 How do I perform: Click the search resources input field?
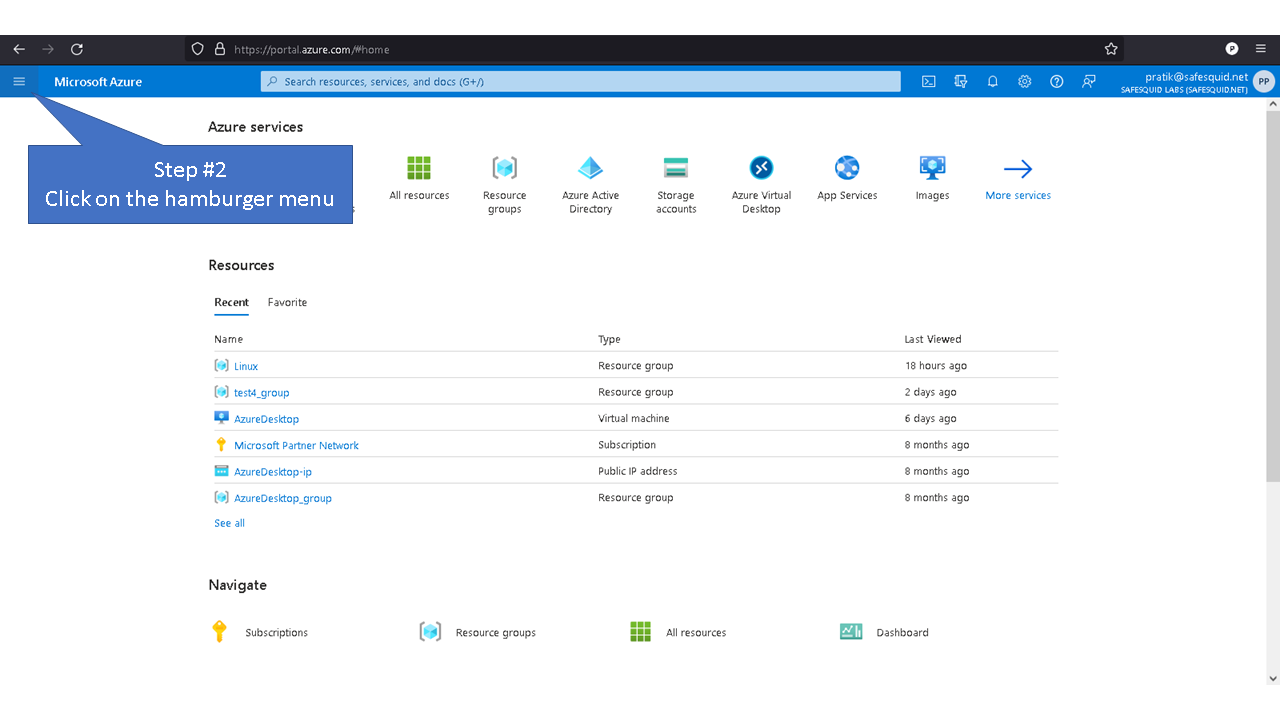pyautogui.click(x=580, y=82)
